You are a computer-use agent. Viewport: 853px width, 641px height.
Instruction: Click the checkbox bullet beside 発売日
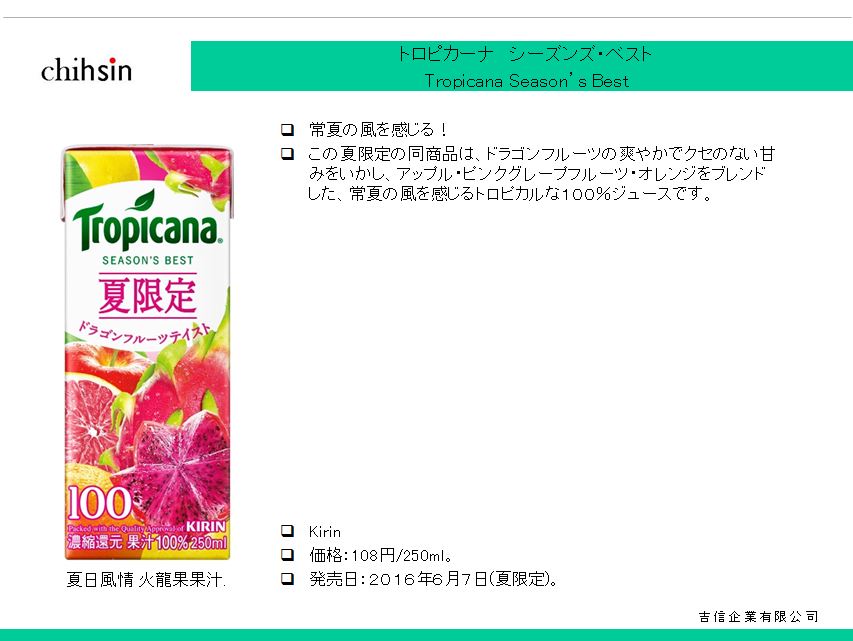tap(287, 578)
